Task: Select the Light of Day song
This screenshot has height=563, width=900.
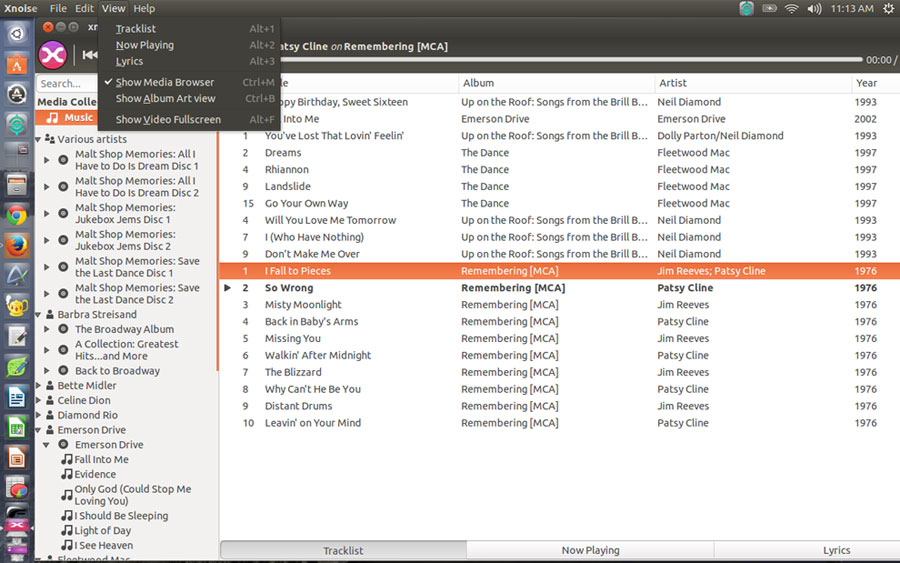Action: 102,530
